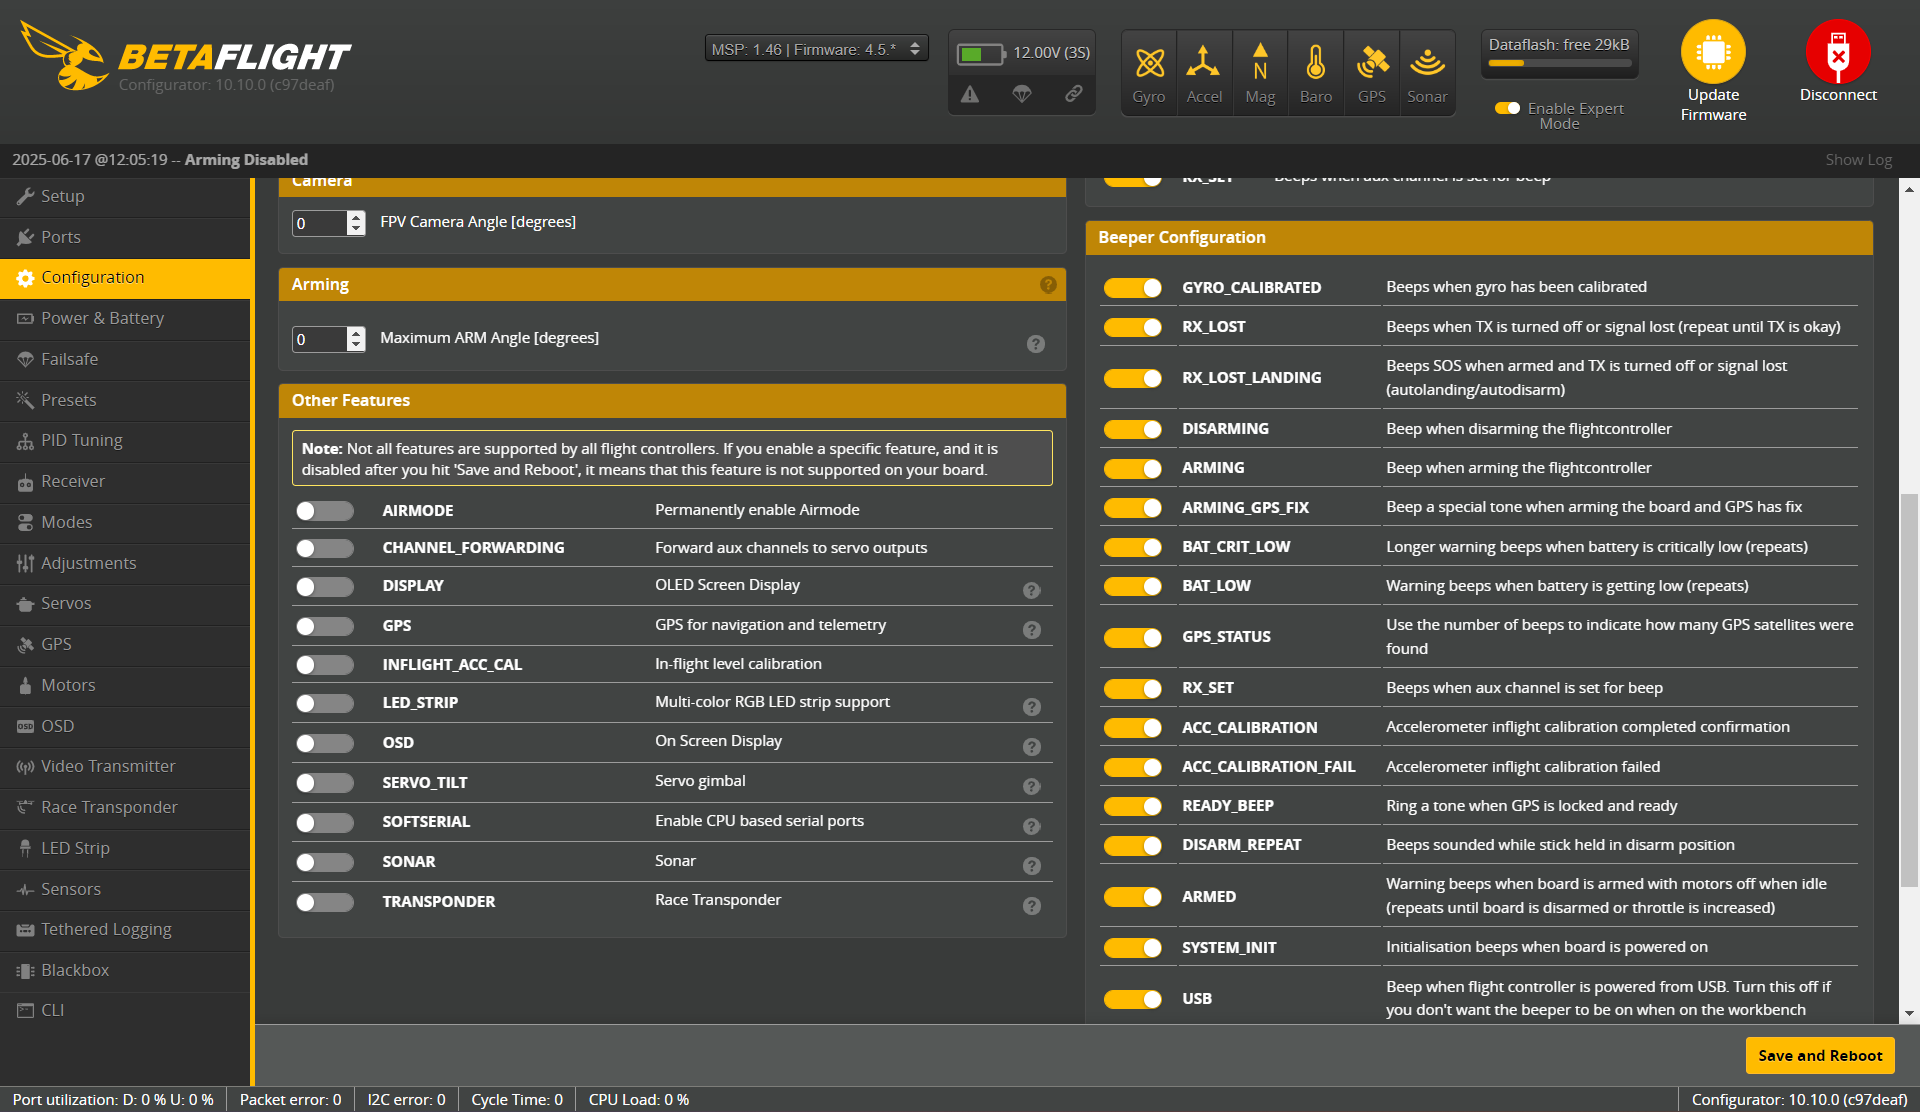
Task: Open the Motors tab
Action: (125, 685)
